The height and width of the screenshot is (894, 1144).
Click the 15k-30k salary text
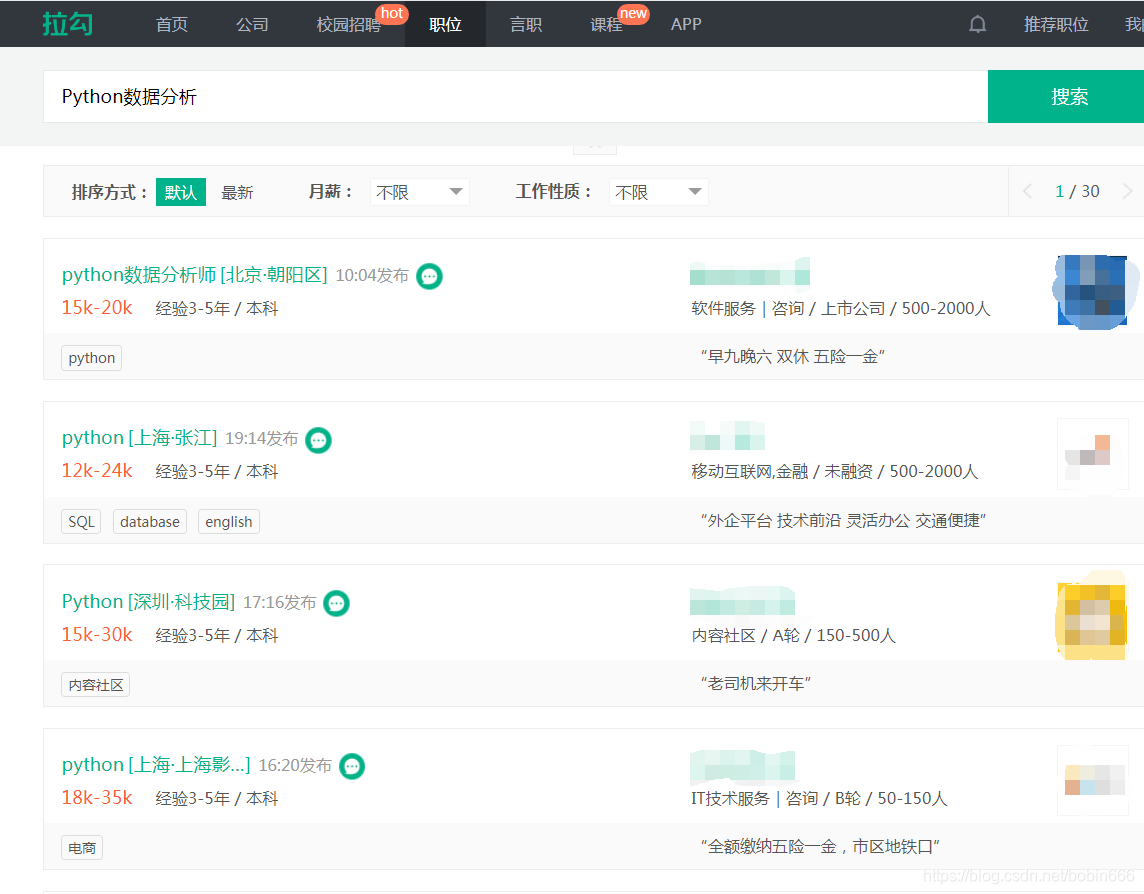[x=97, y=635]
